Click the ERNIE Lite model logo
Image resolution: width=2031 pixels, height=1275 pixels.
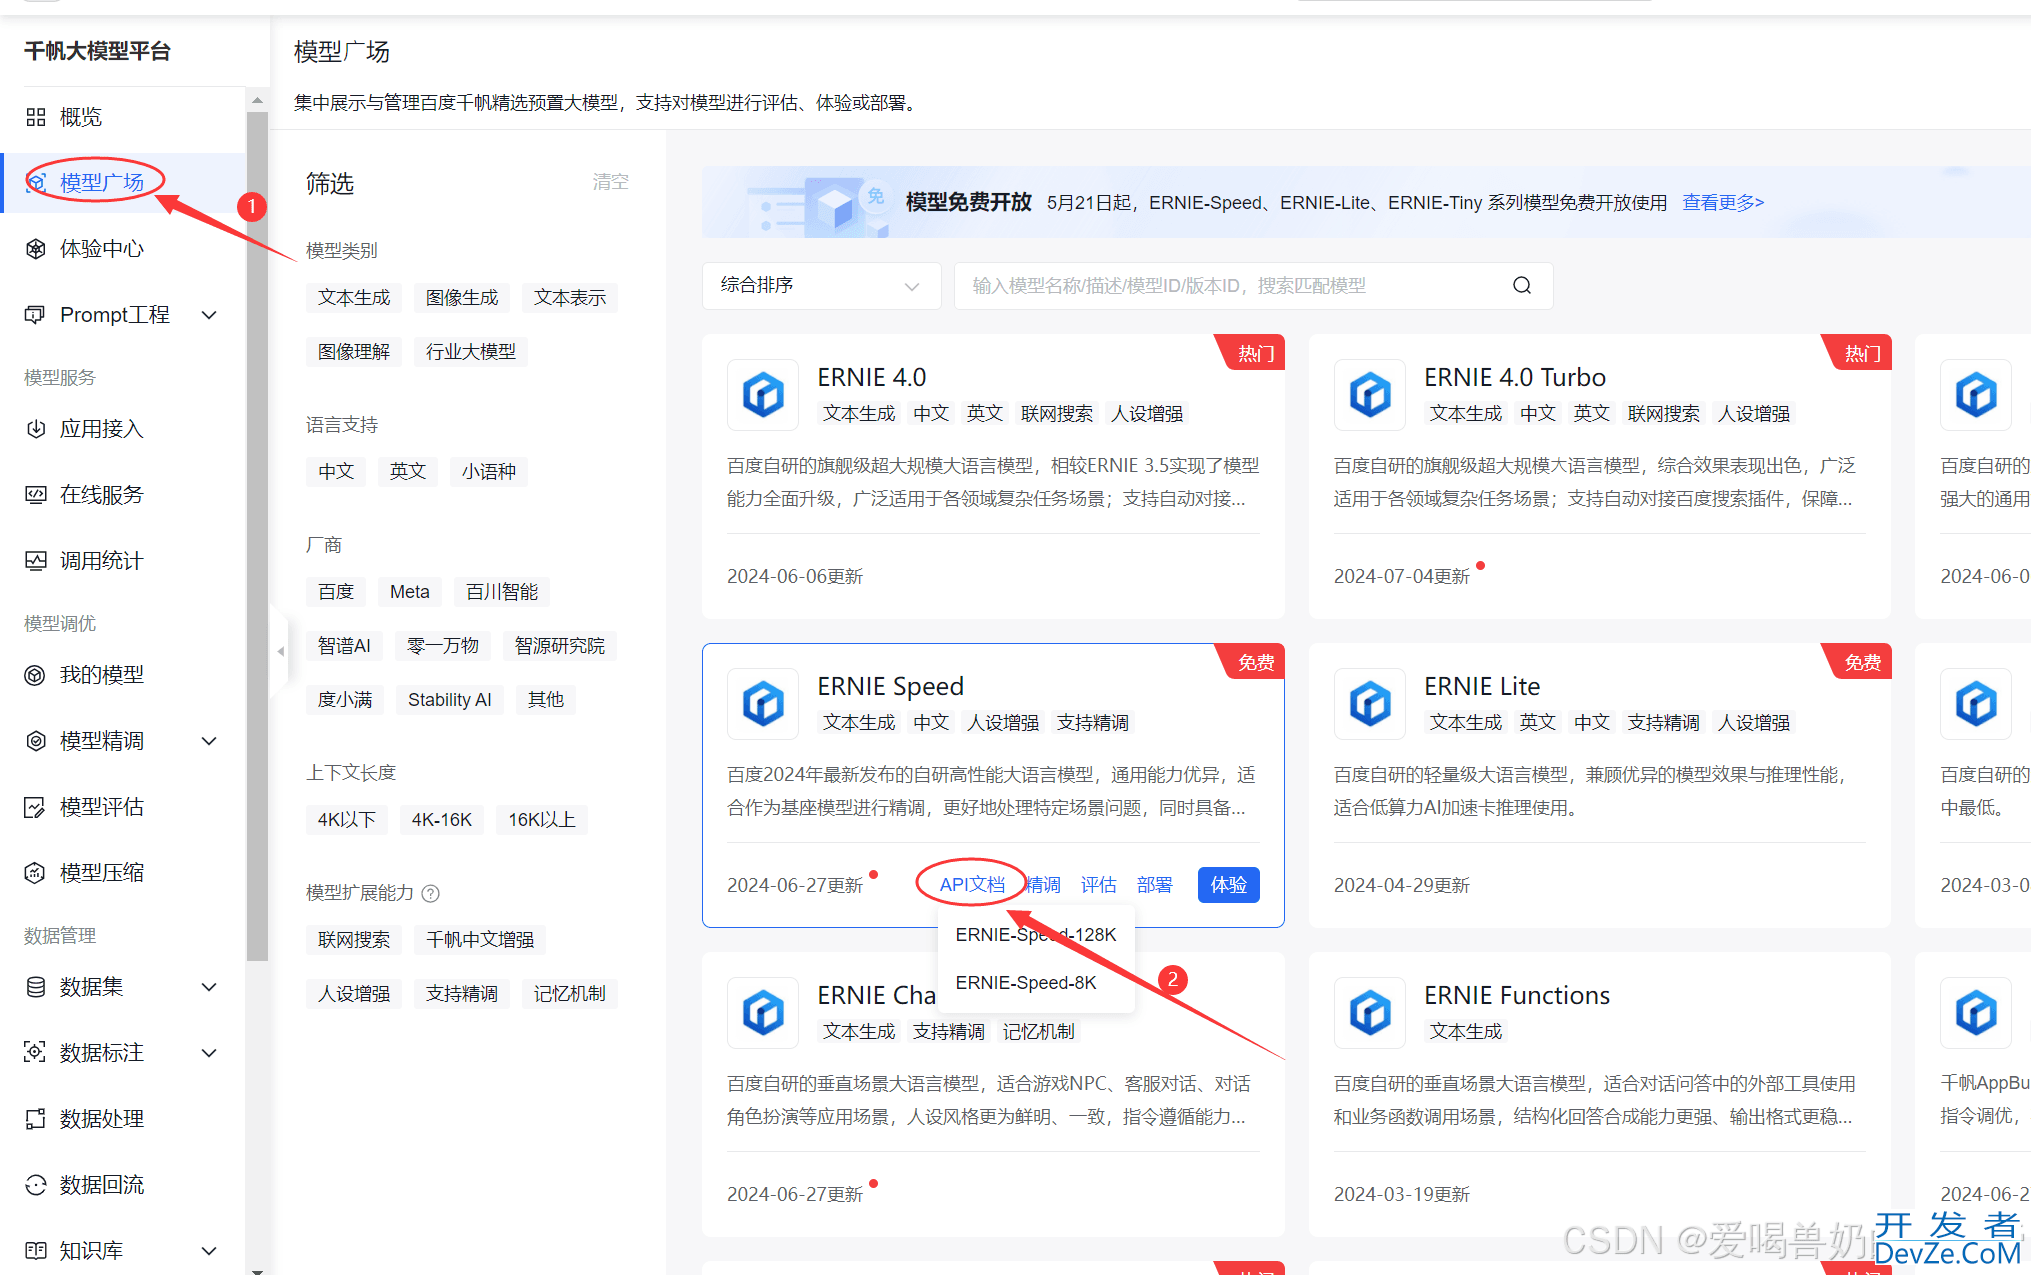1370,704
